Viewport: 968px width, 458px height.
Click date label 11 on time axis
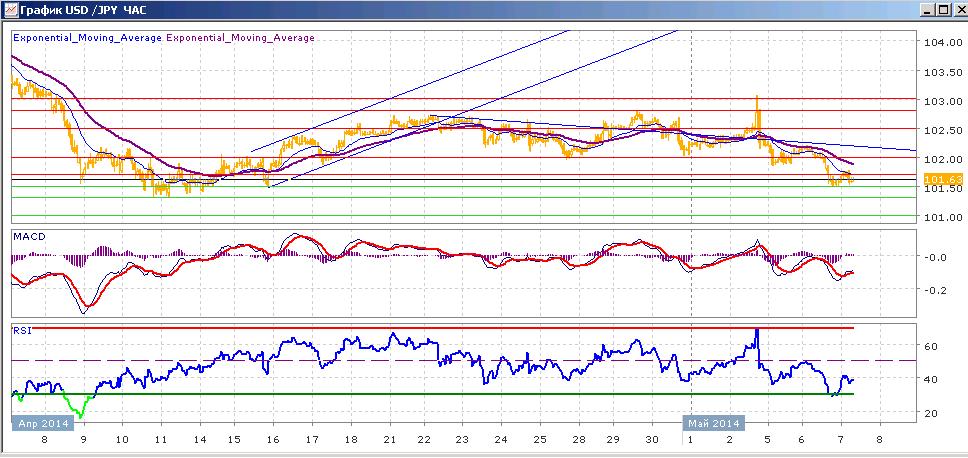pos(161,441)
